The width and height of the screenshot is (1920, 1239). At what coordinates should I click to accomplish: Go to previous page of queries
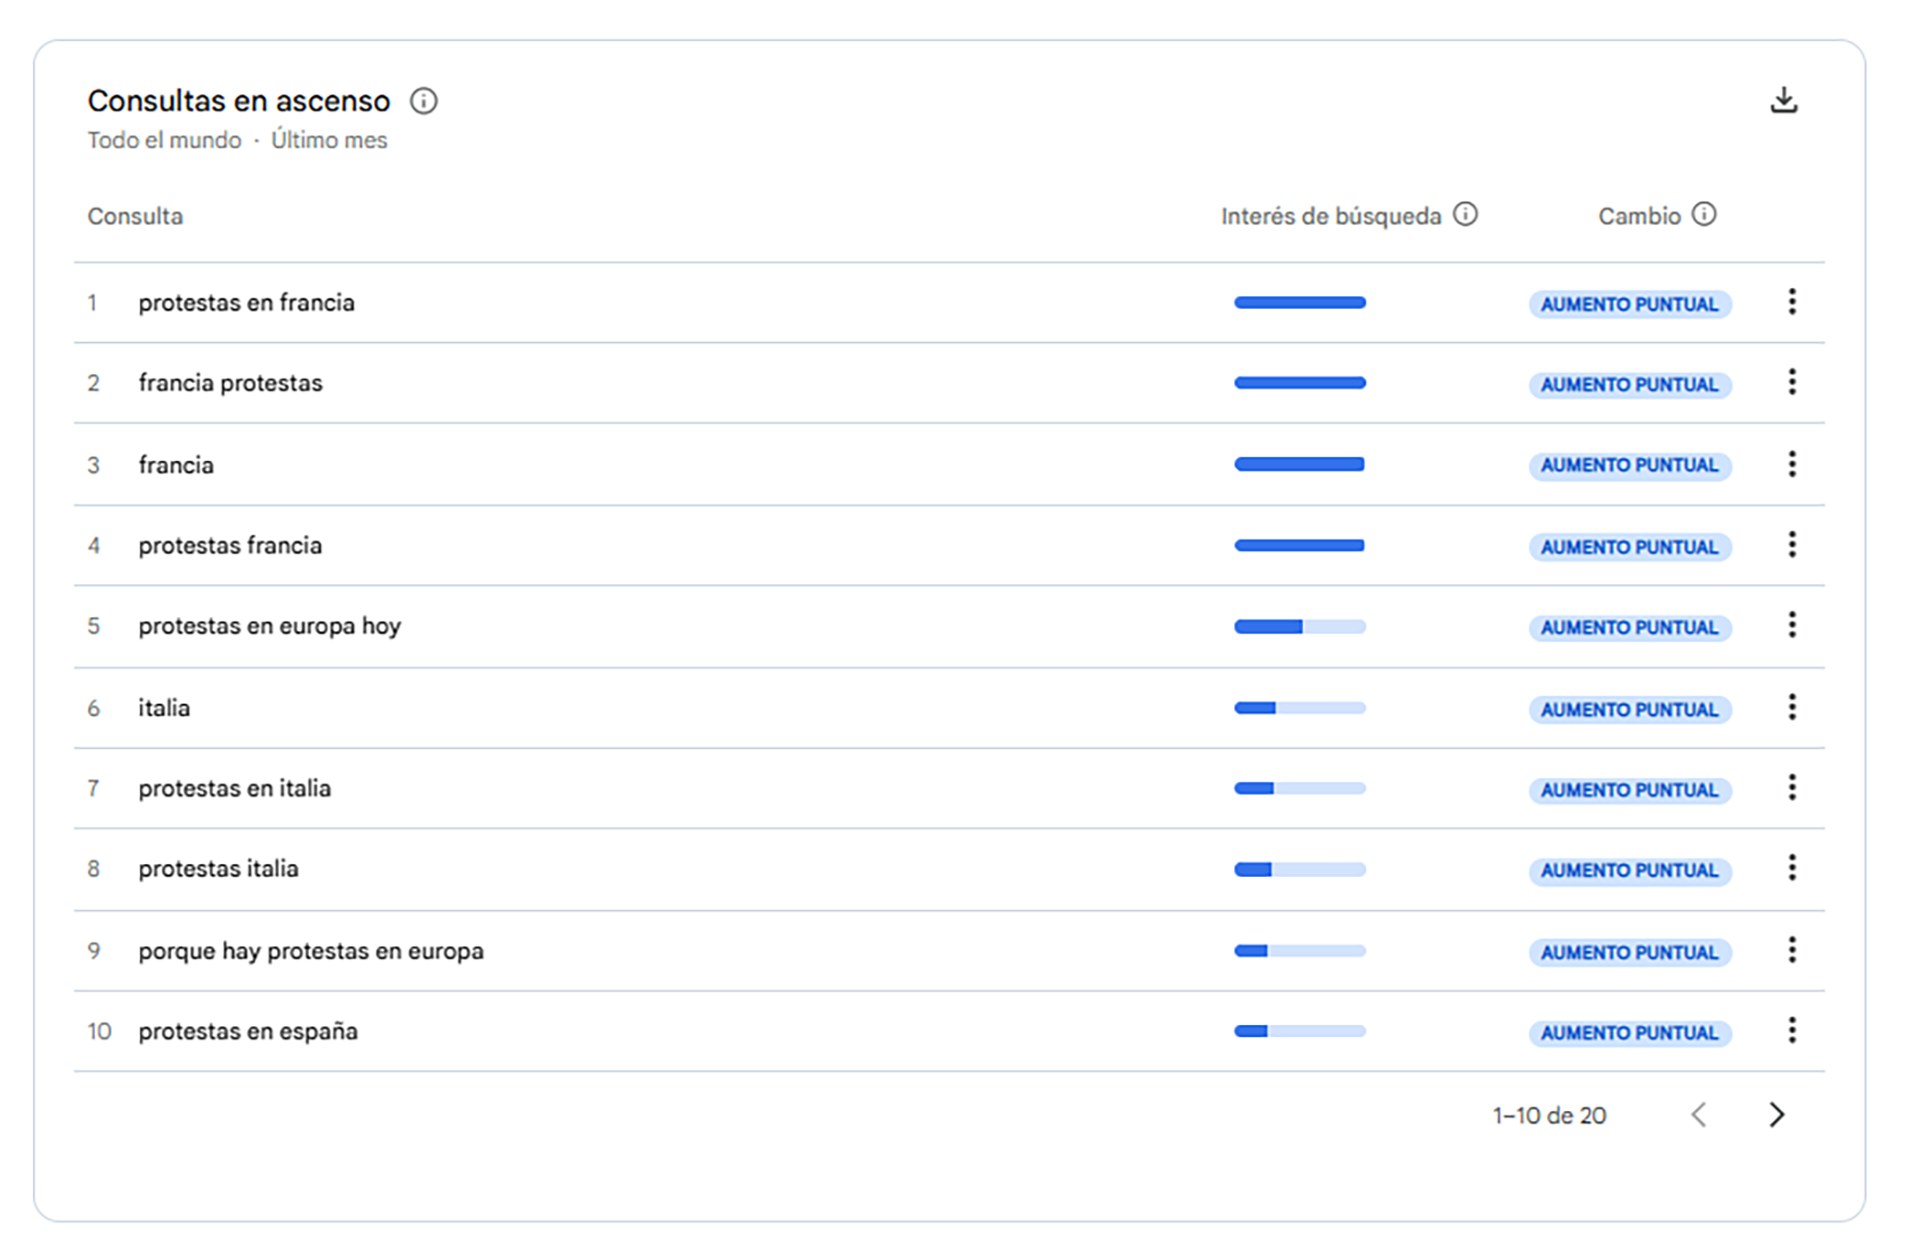[x=1698, y=1115]
